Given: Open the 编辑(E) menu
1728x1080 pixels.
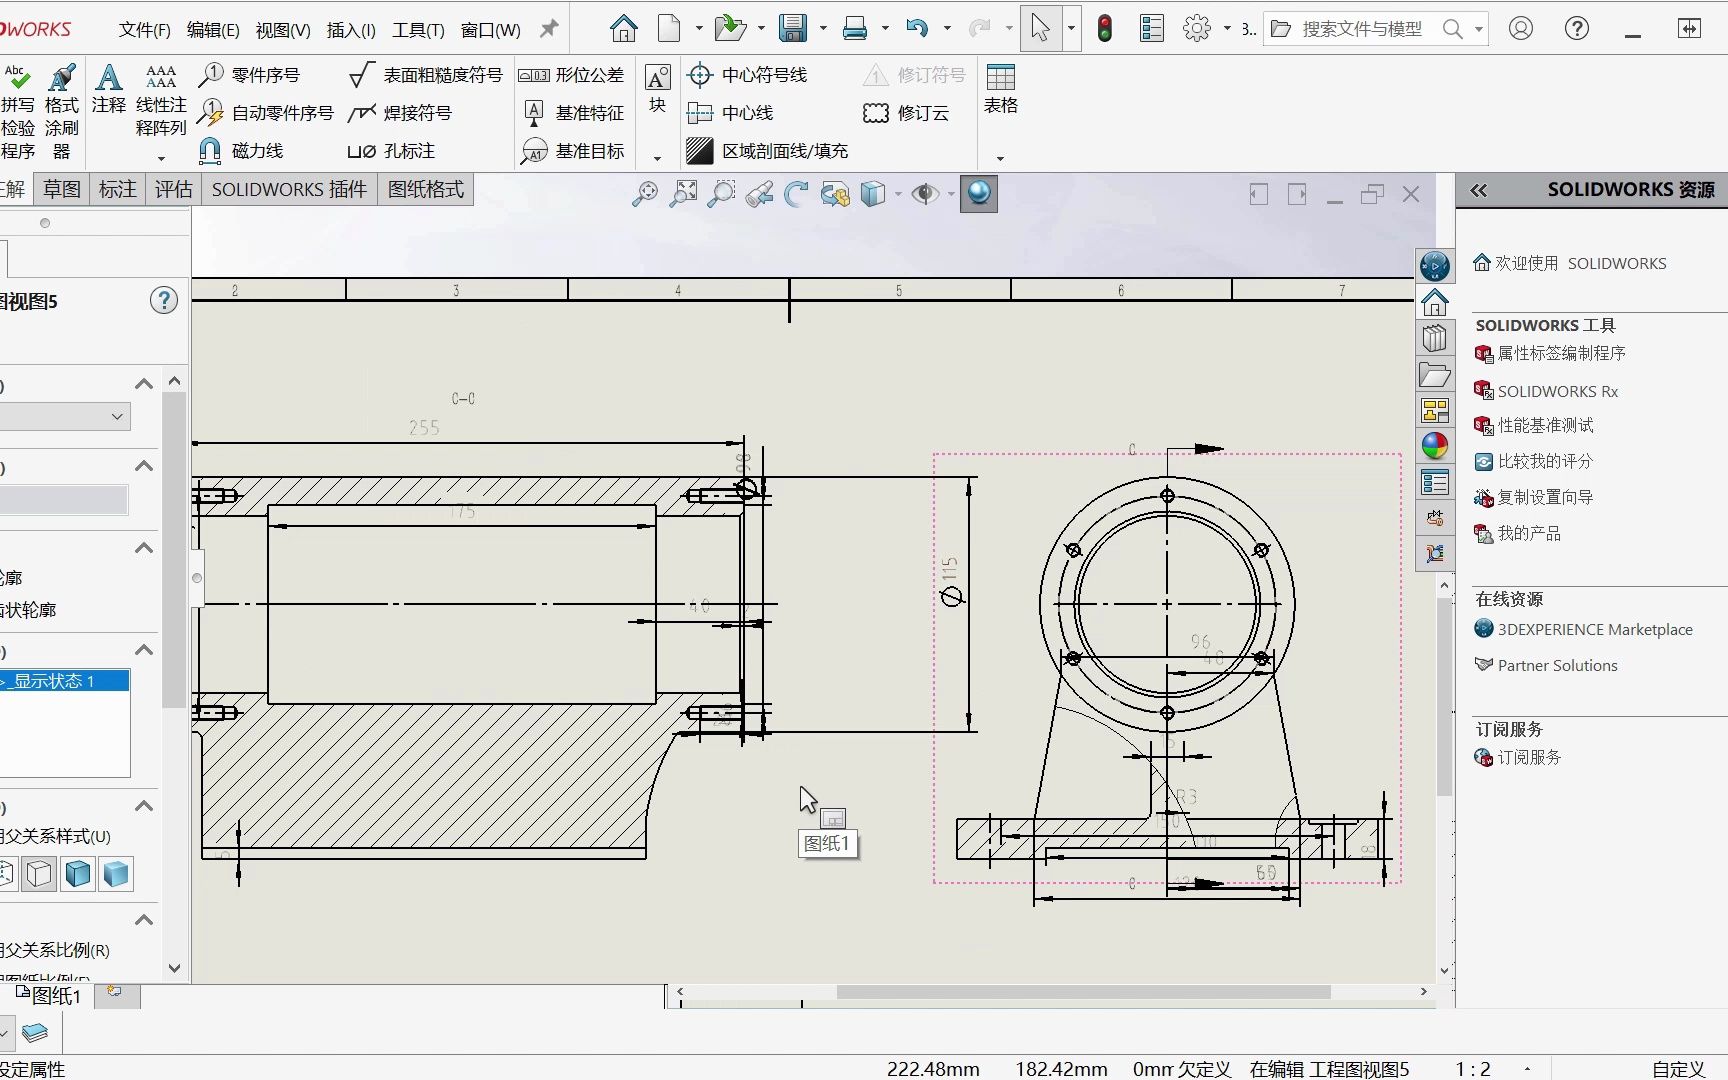Looking at the screenshot, I should click(x=213, y=30).
